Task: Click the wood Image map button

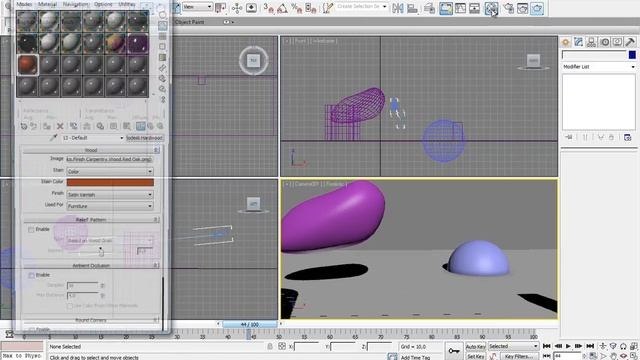Action: [109, 159]
